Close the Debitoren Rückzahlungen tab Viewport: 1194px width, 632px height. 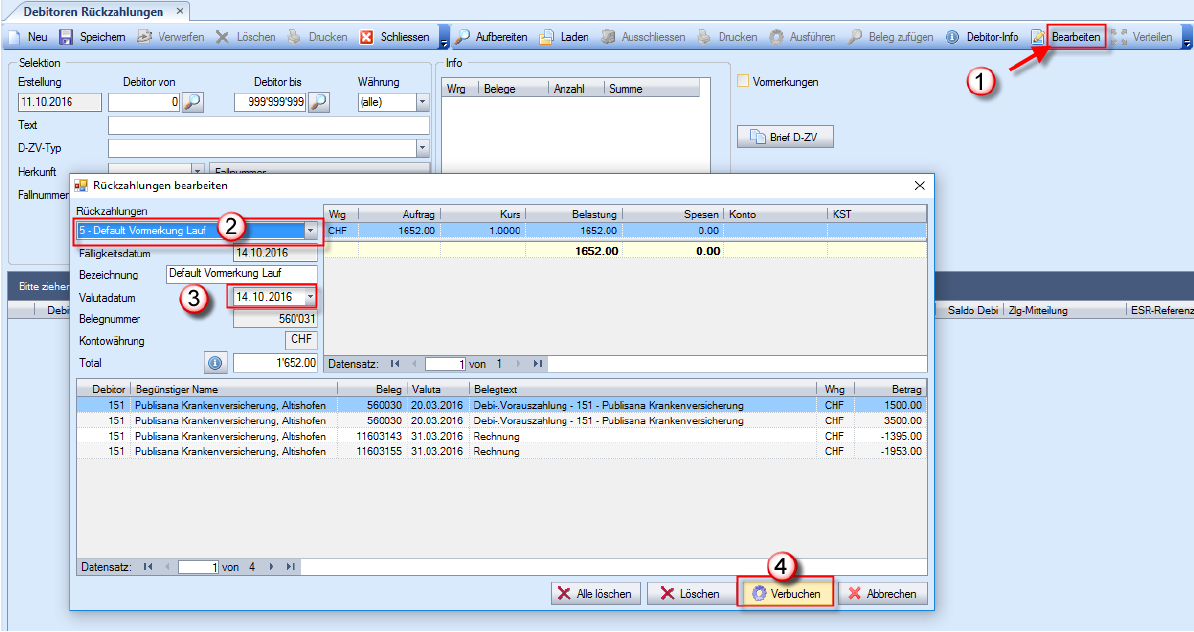pos(180,11)
